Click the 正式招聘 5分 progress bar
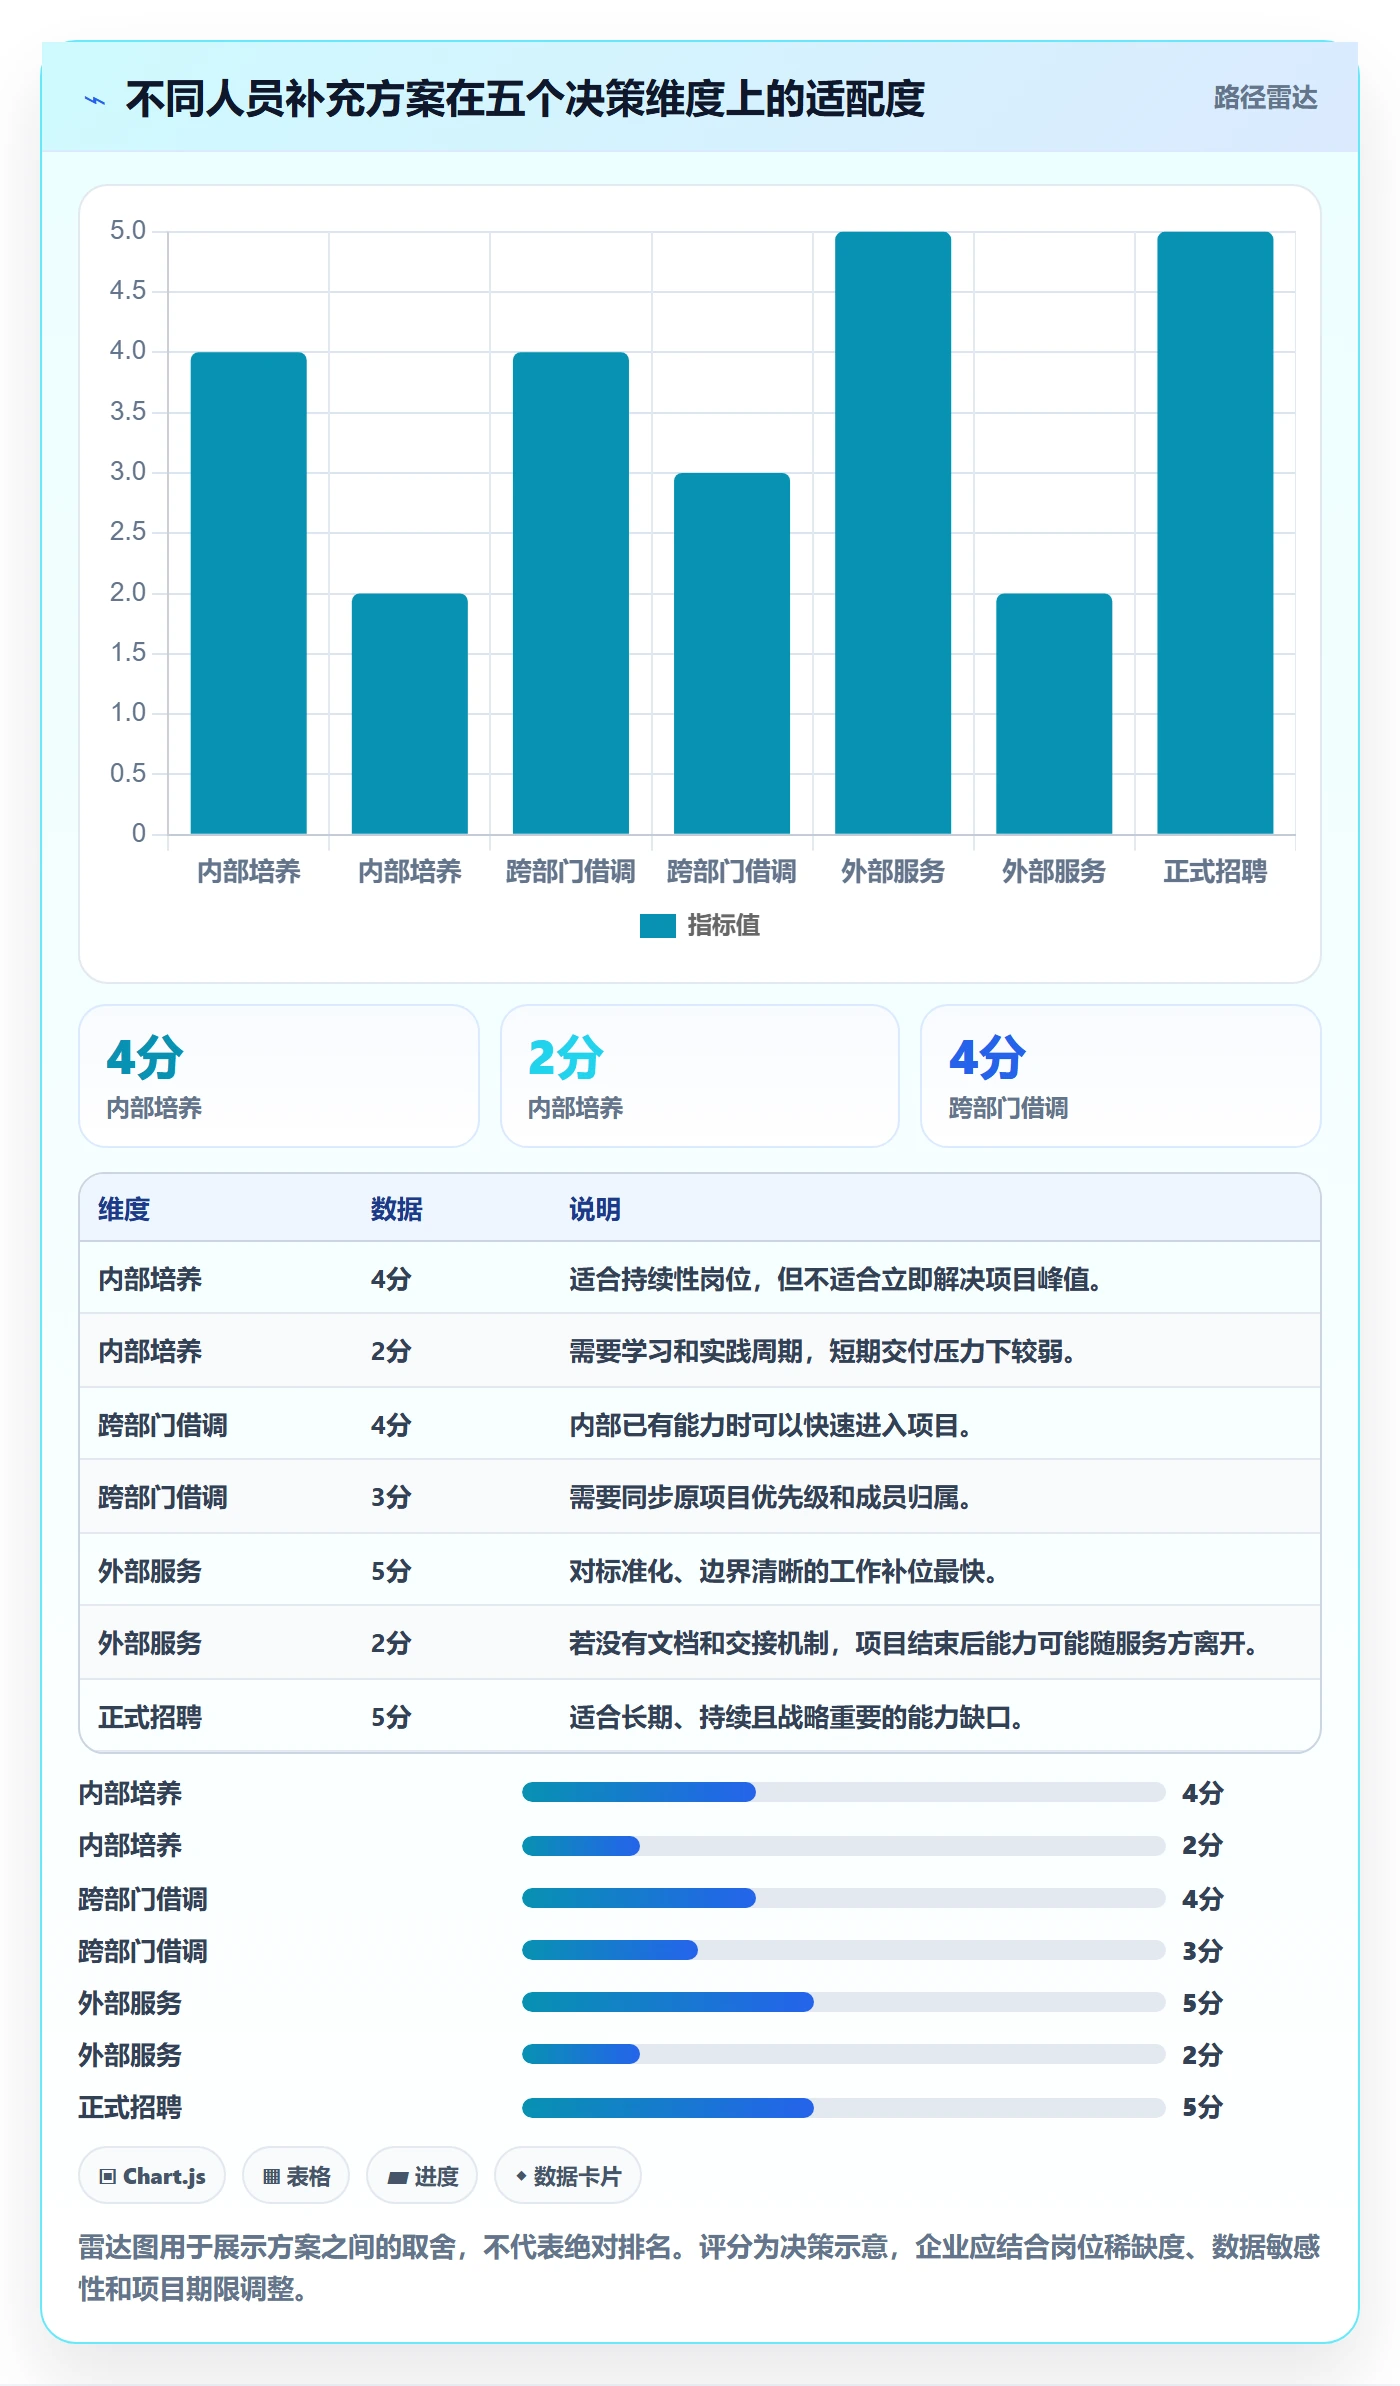The width and height of the screenshot is (1400, 2386). coord(843,2107)
